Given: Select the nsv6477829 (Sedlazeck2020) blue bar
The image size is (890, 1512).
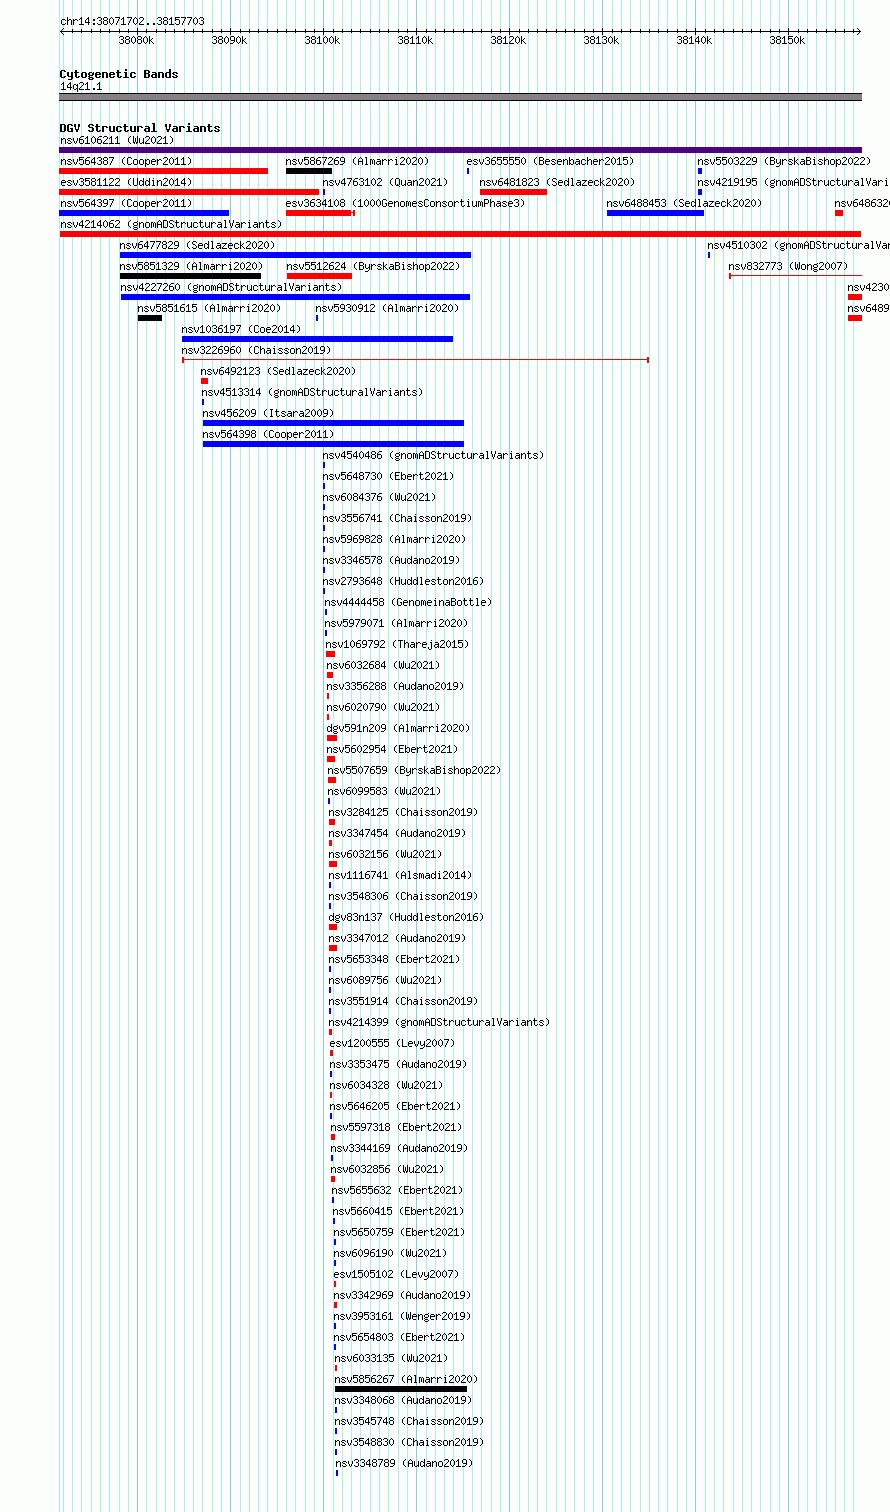Looking at the screenshot, I should 295,255.
